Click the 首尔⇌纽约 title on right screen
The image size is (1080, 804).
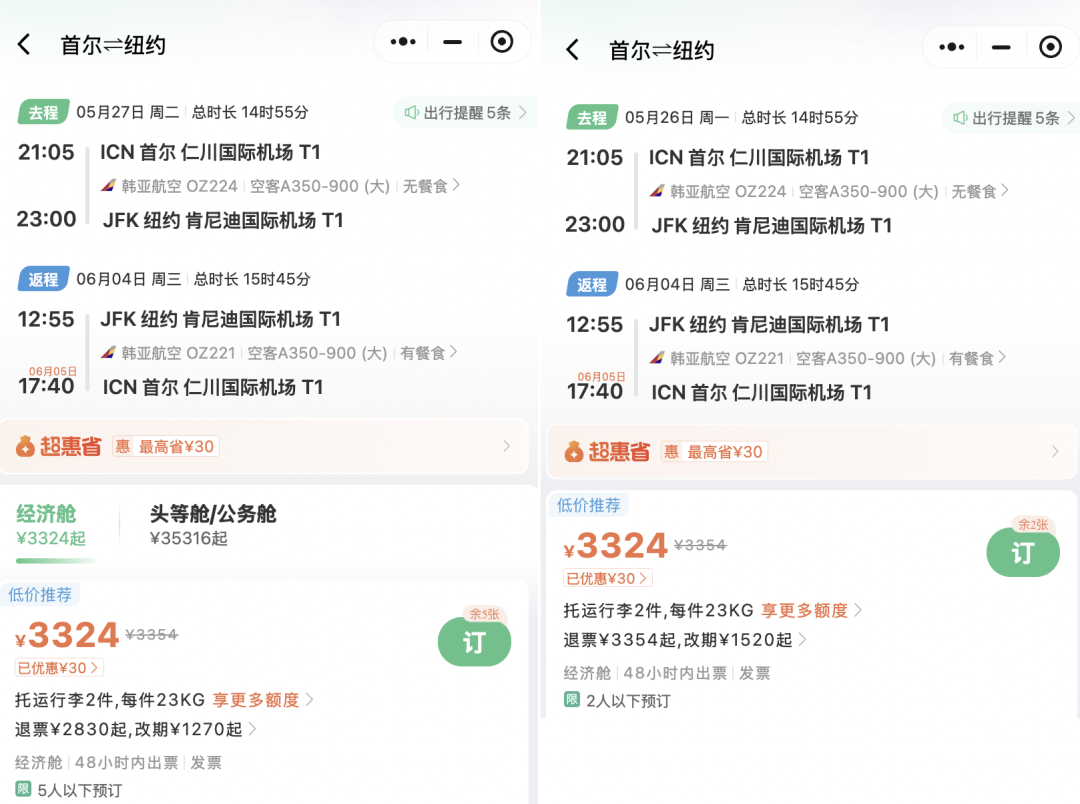coord(661,50)
